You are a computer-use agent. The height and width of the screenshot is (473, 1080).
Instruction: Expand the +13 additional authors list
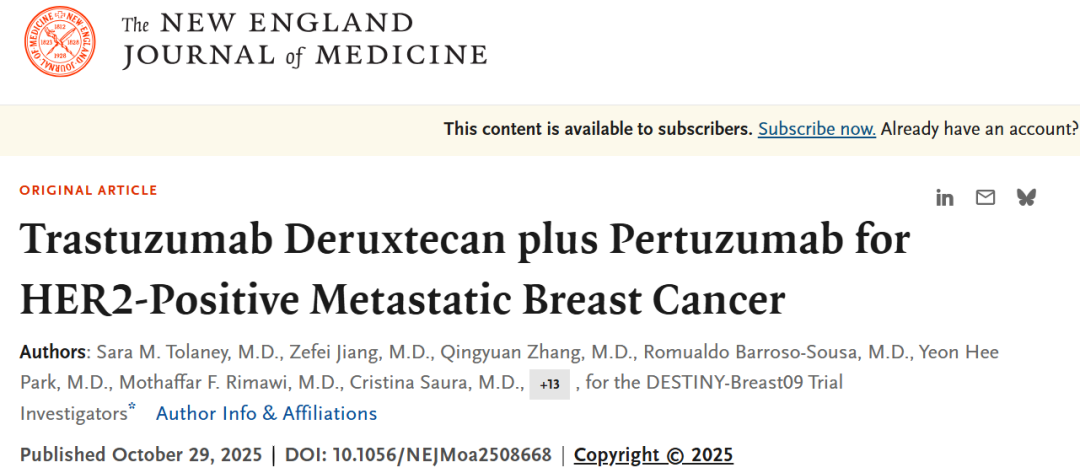click(549, 384)
